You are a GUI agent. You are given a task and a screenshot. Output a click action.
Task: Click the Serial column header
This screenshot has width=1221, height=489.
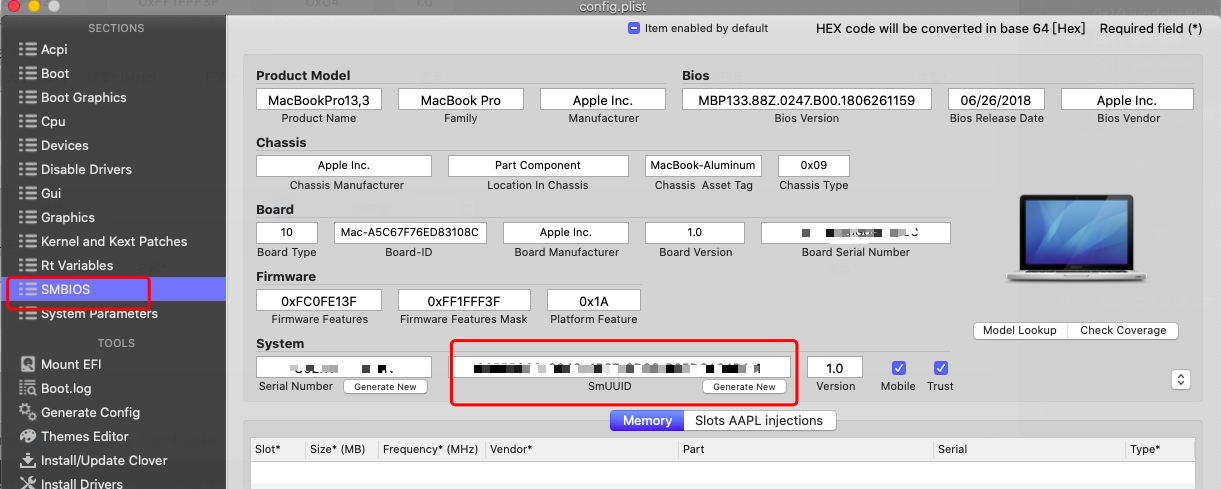(1028, 450)
